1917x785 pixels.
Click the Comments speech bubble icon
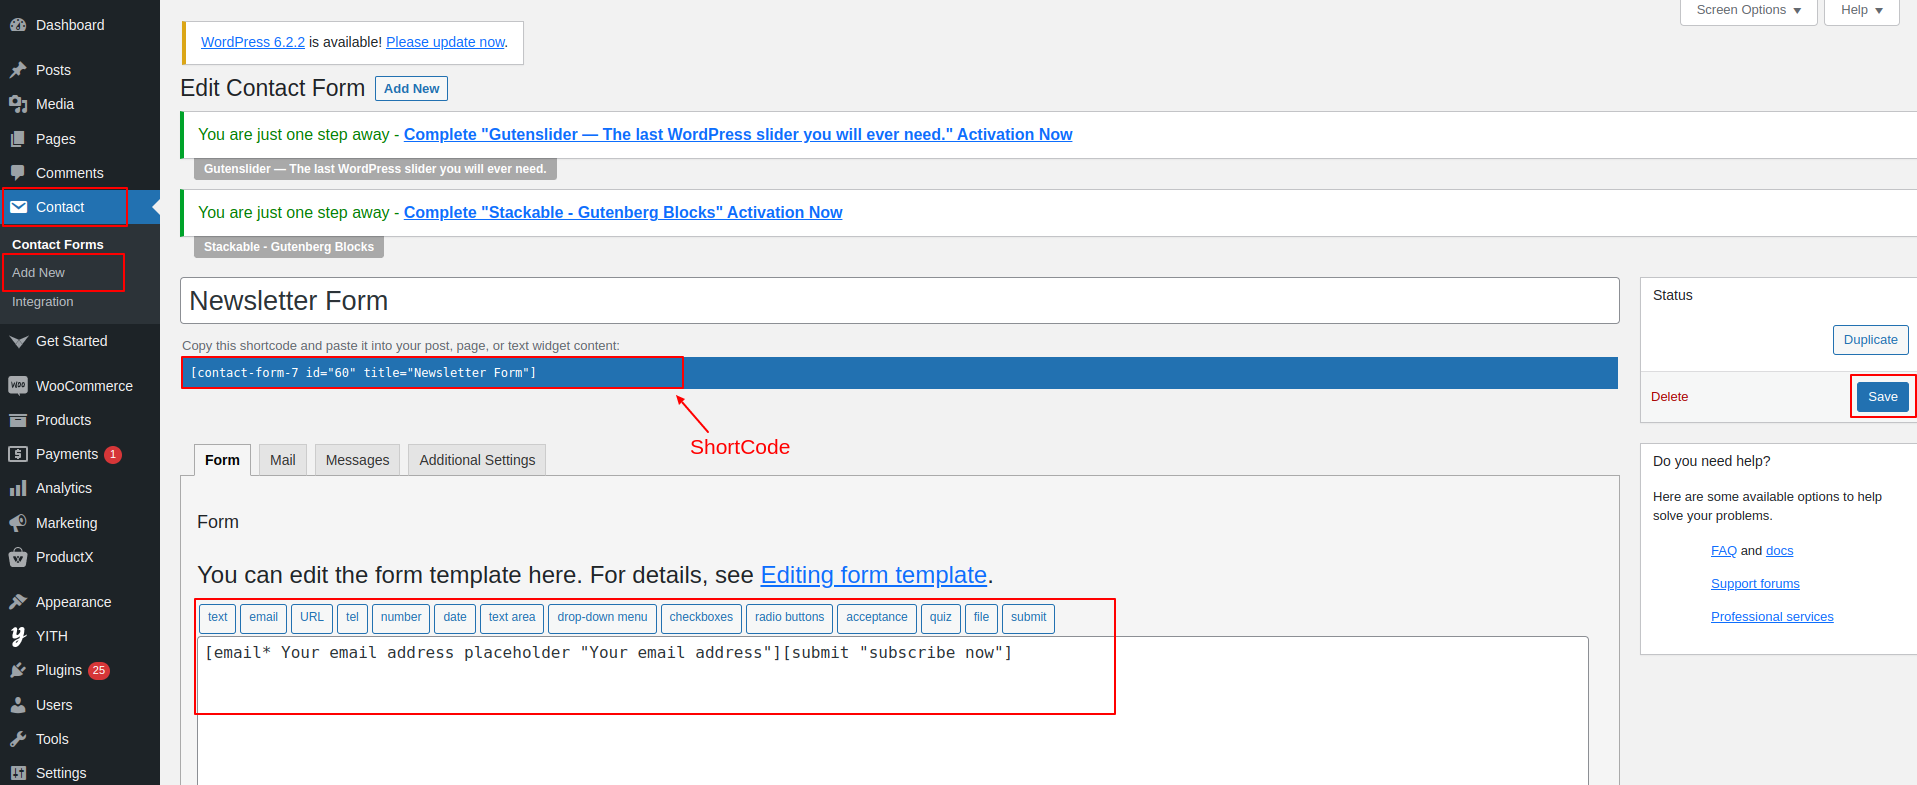[x=18, y=173]
